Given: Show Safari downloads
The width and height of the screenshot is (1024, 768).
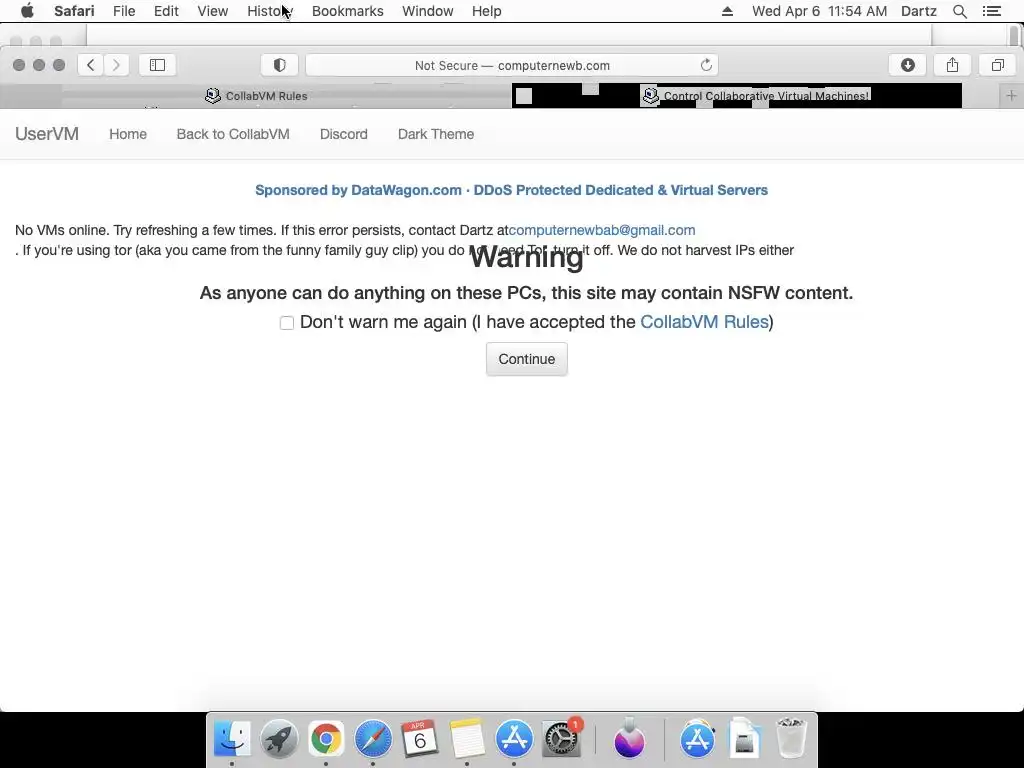Looking at the screenshot, I should coord(908,65).
